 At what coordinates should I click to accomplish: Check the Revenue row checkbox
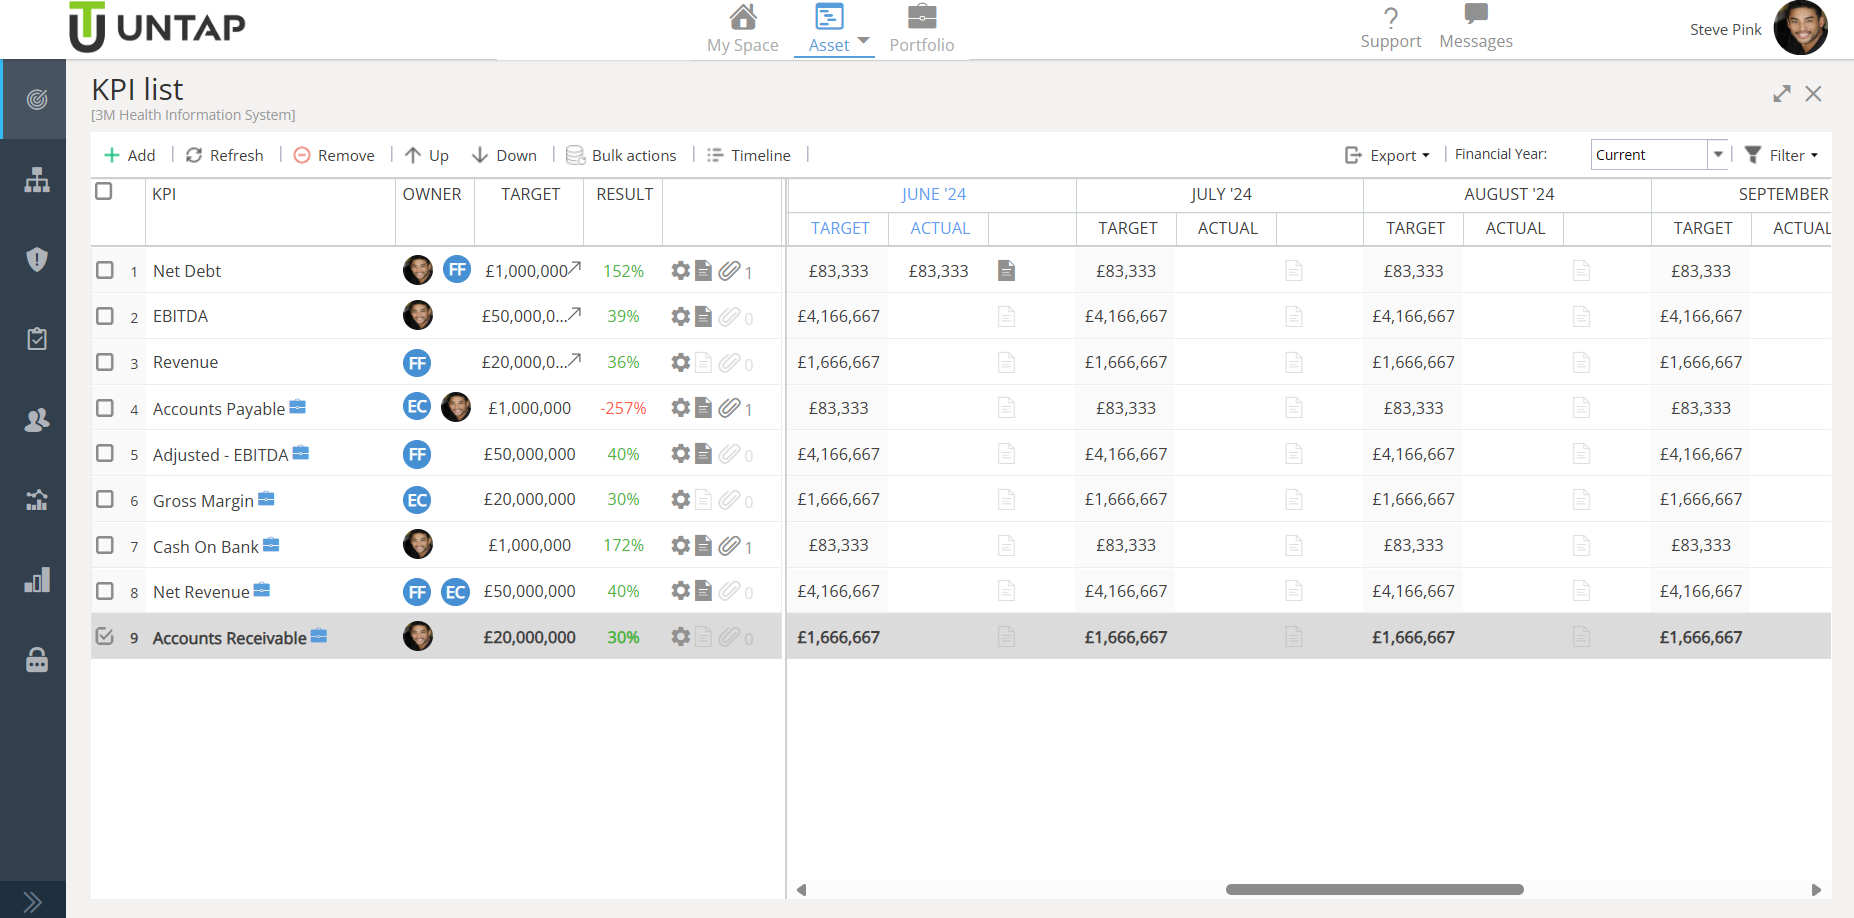point(105,362)
